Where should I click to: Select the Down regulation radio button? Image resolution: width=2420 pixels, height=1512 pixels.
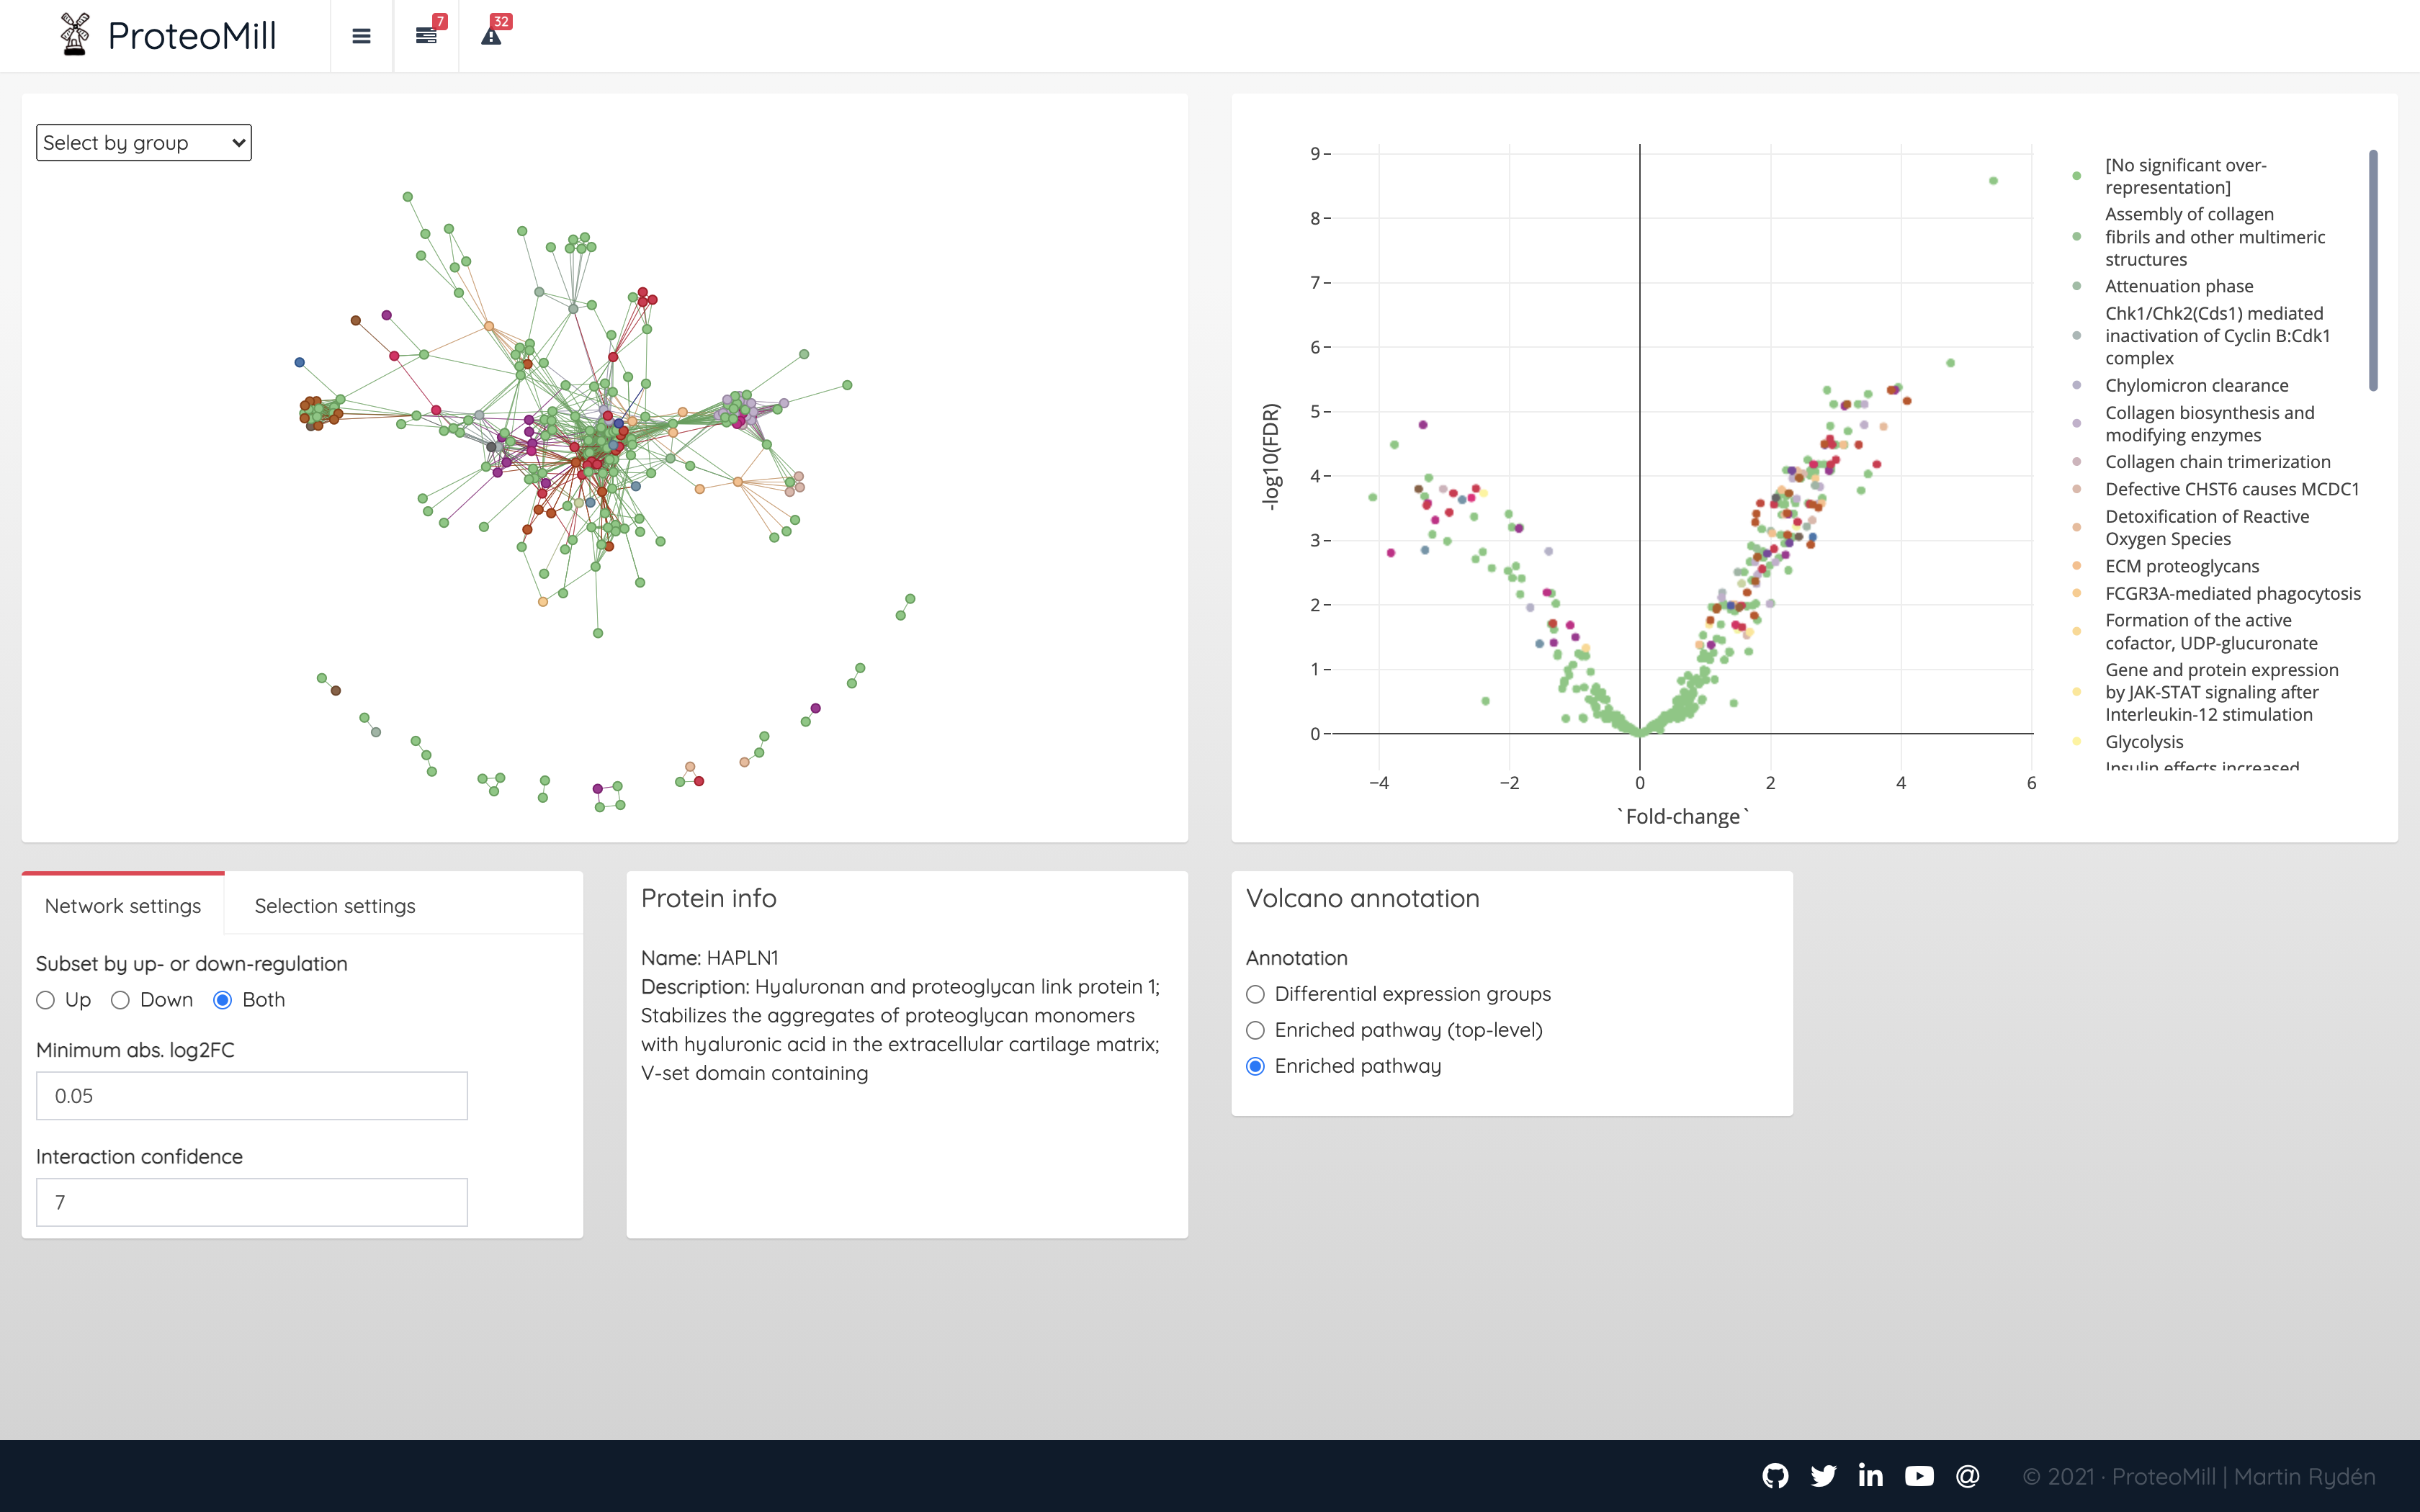click(x=121, y=1000)
